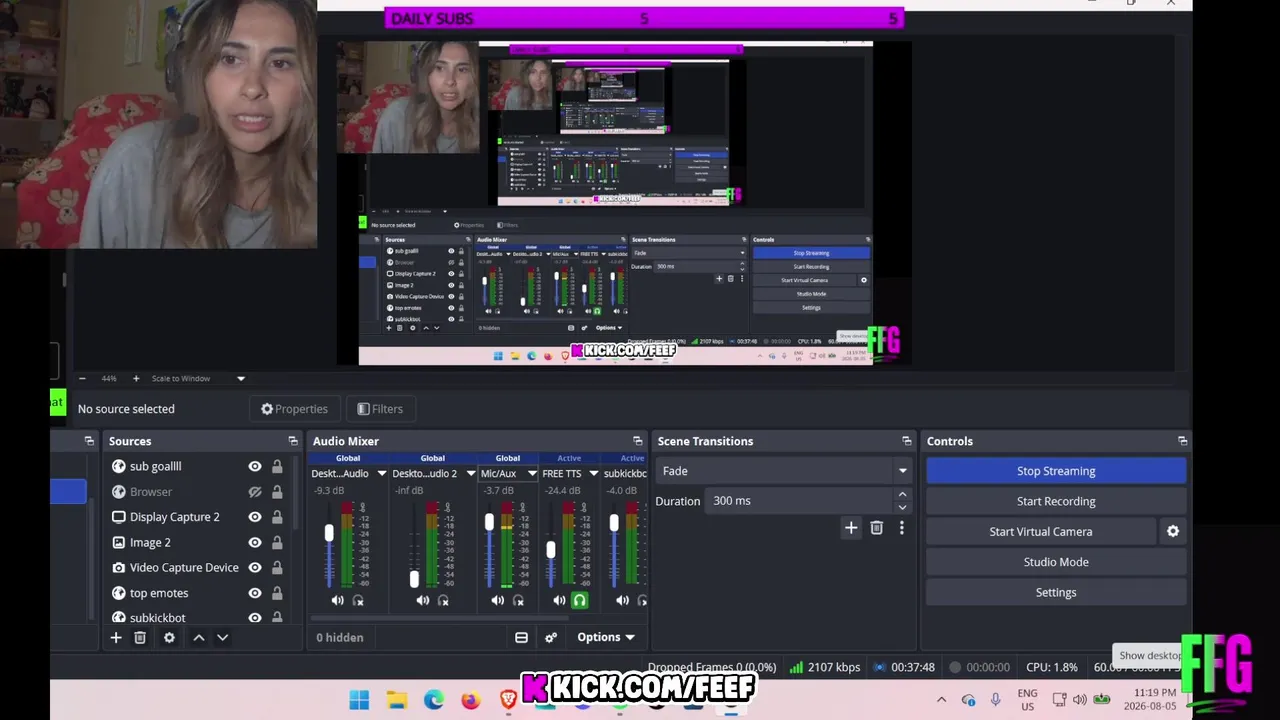Viewport: 1280px width, 720px height.
Task: Adjust the Mic/Aux volume slider
Action: [489, 522]
